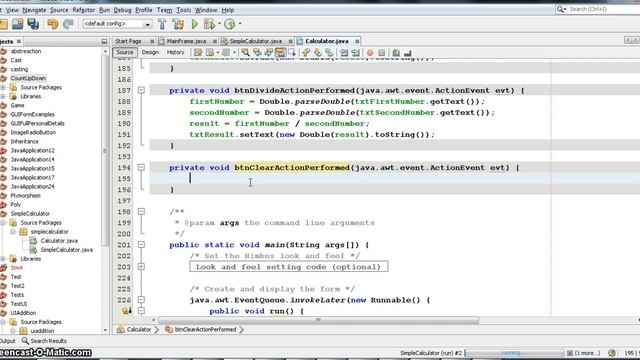Collapse the btnDivideActionPerformed method fold
Screen dimensions: 640x360
pos(141,90)
